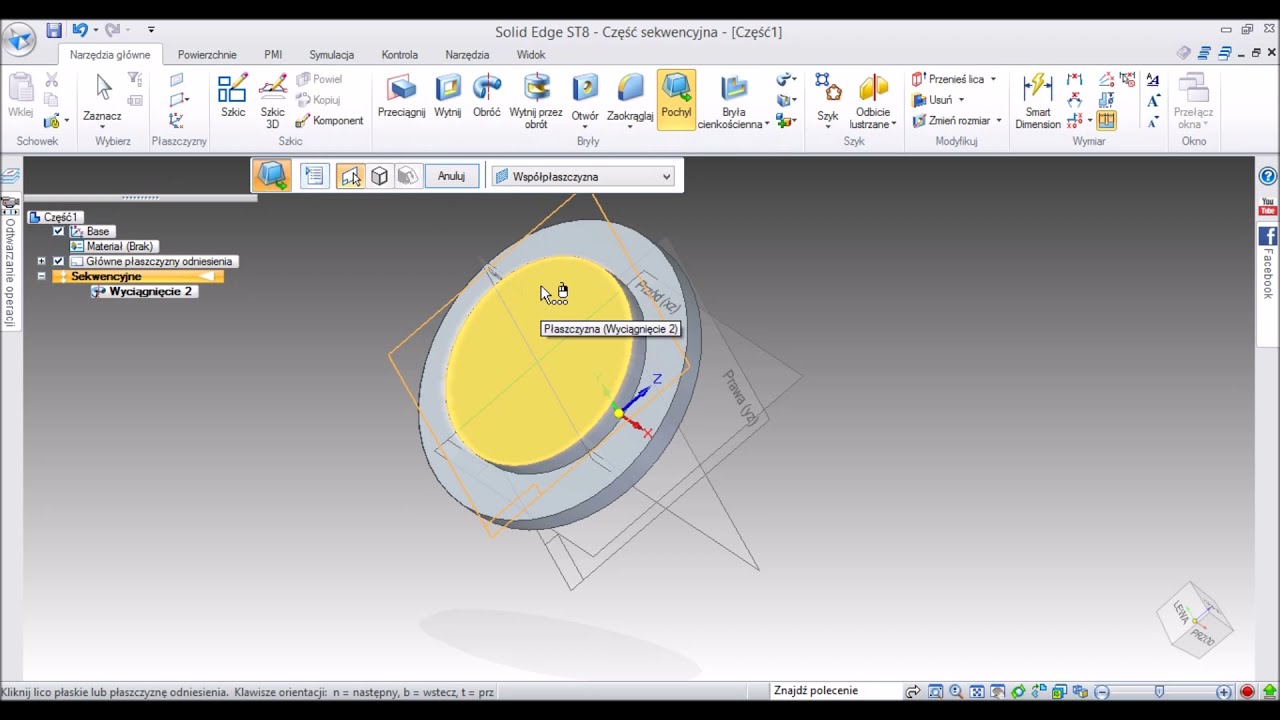This screenshot has width=1280, height=720.
Task: Select Material (Brak) in the tree
Action: tap(113, 246)
